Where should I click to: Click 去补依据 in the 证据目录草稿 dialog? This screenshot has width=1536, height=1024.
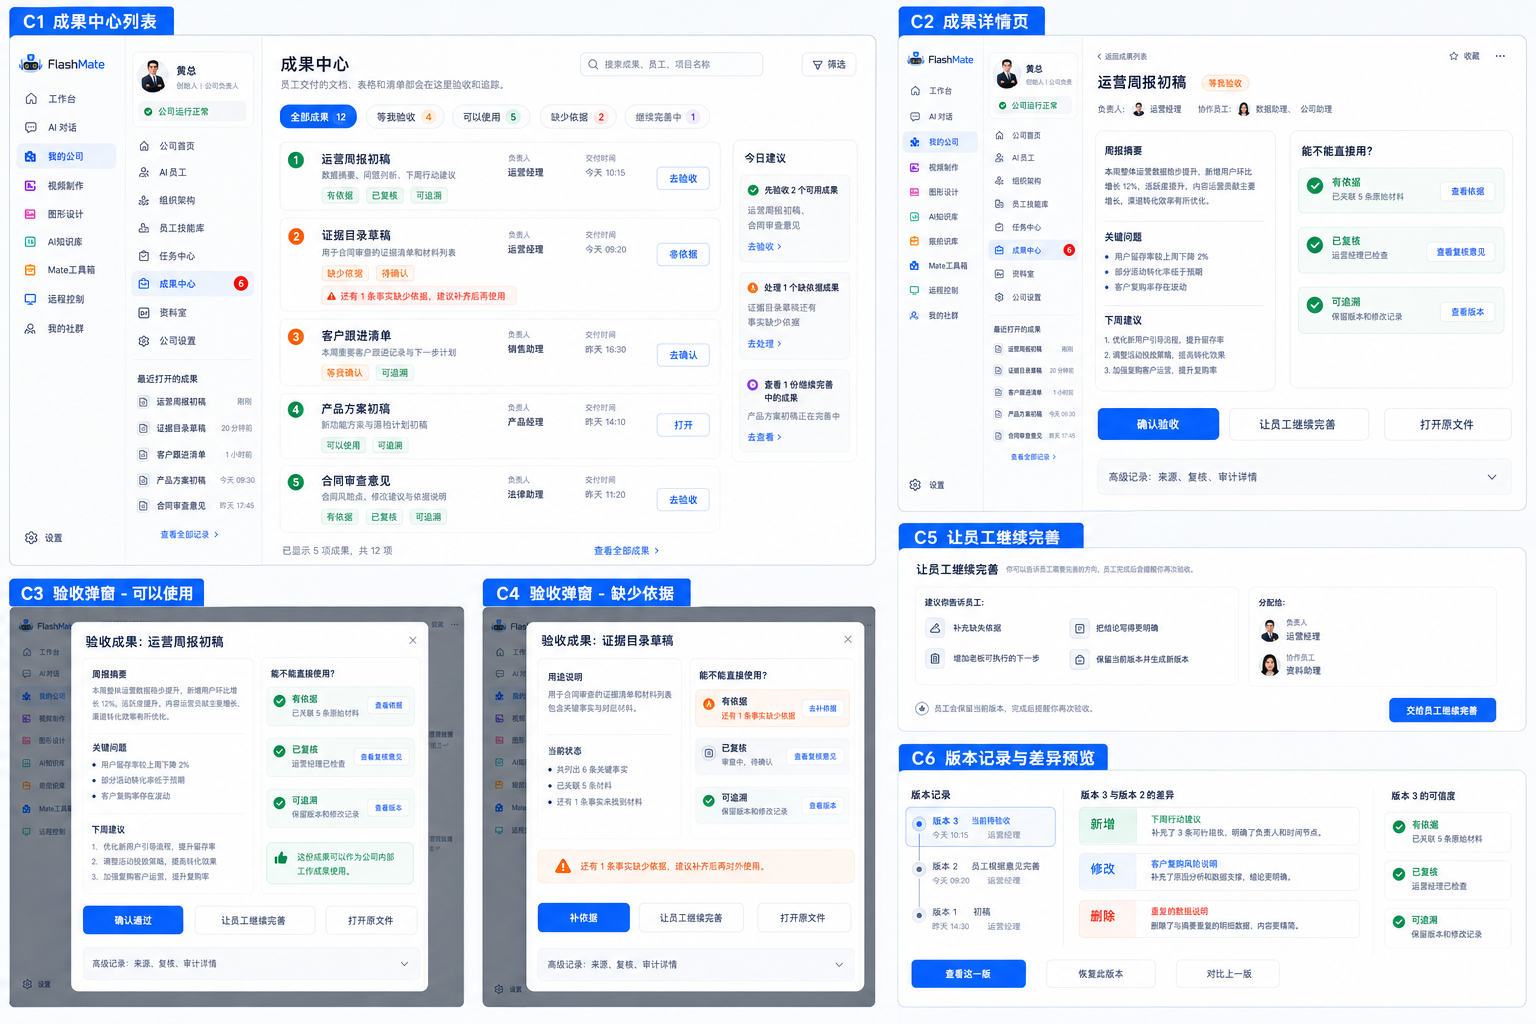tap(823, 708)
